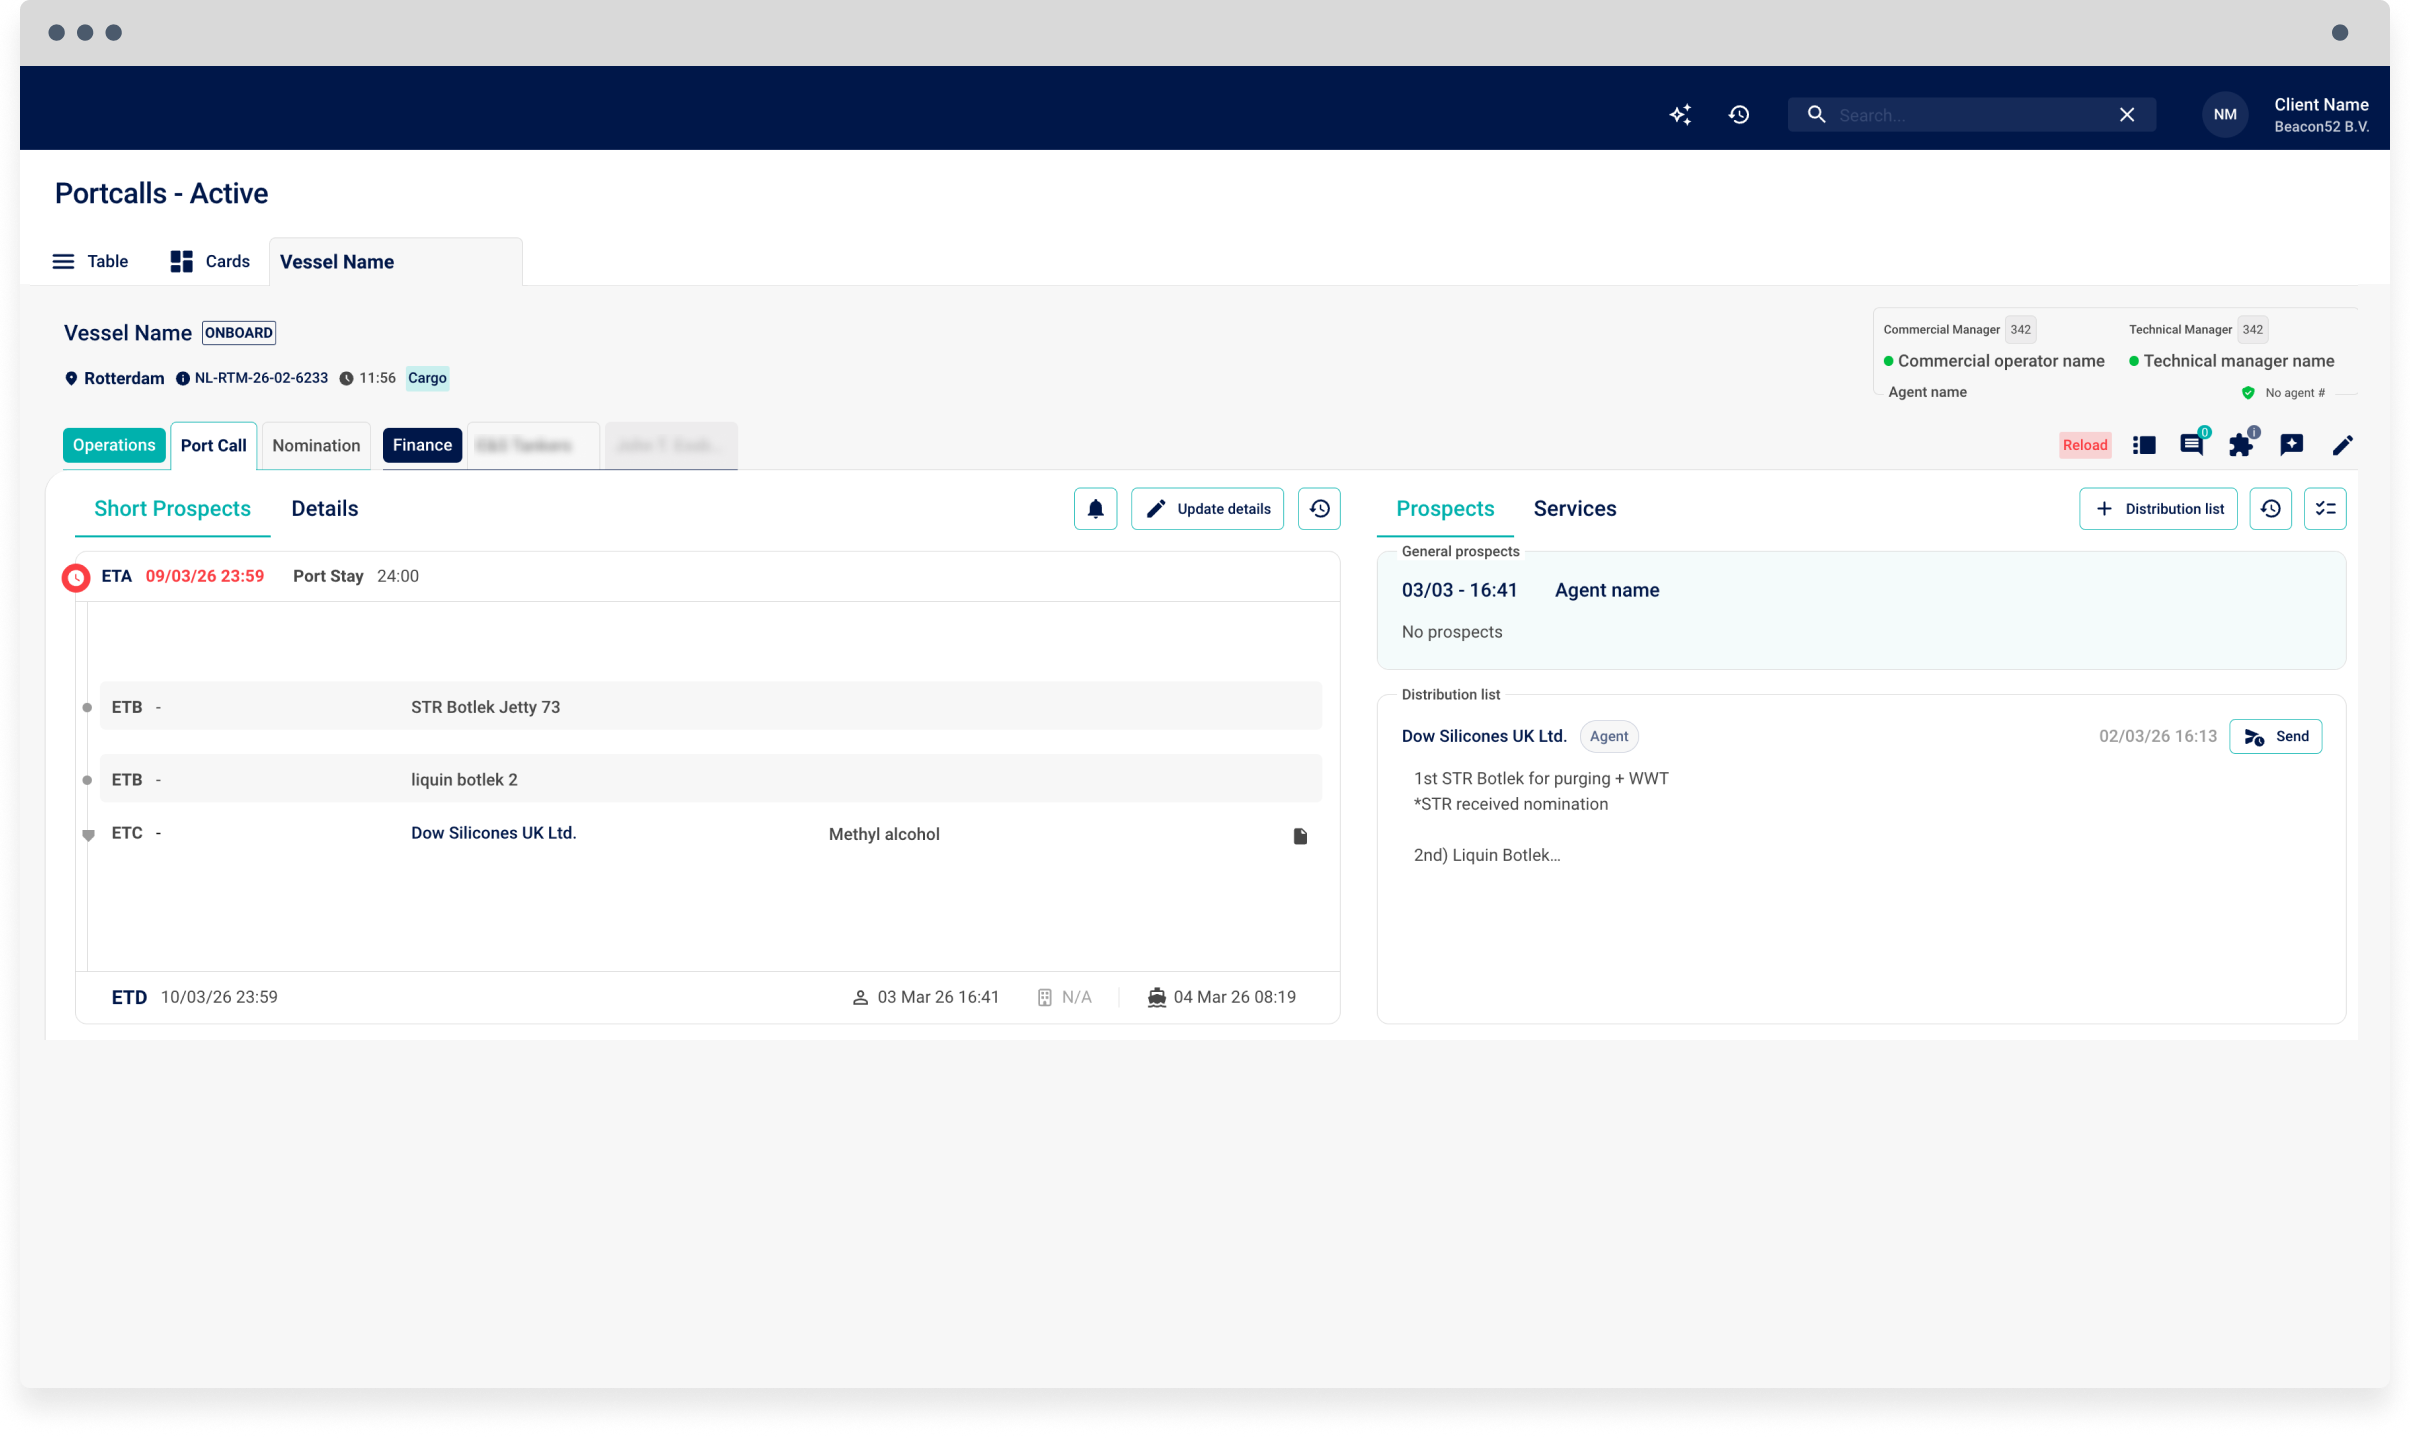
Task: Open the Short Prospects history clock icon
Action: [x=1319, y=509]
